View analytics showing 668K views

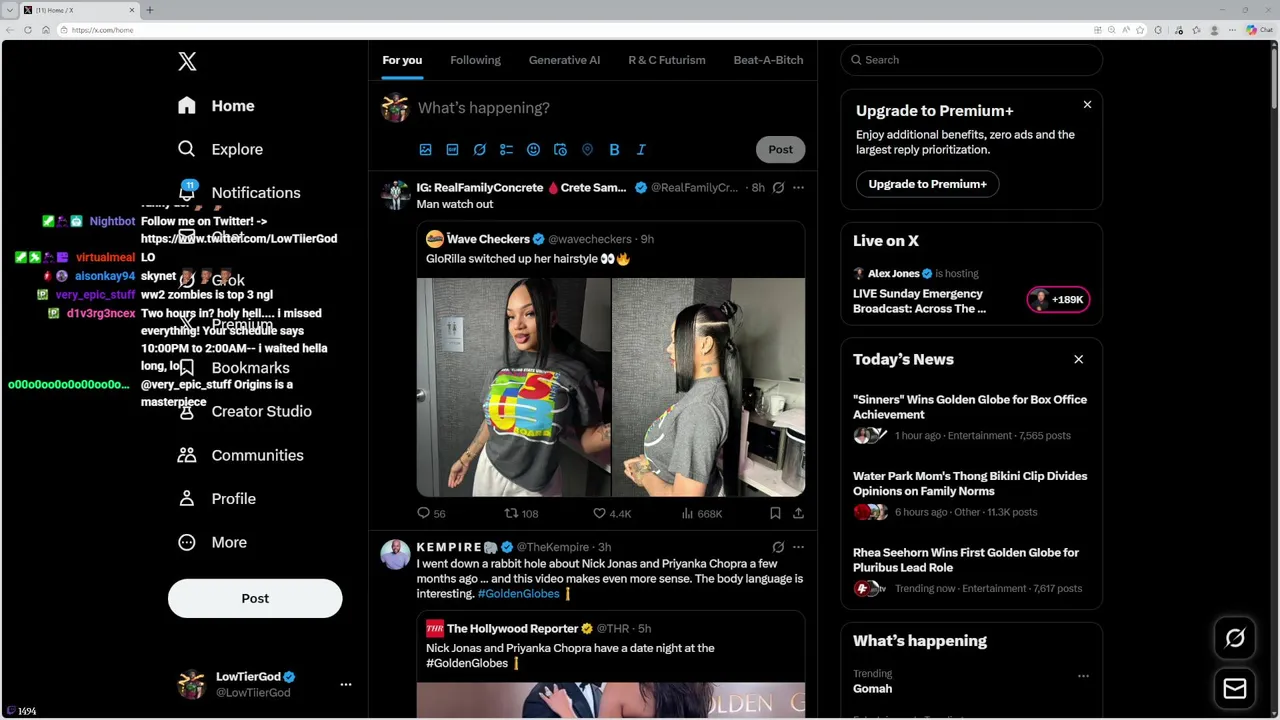pos(701,513)
